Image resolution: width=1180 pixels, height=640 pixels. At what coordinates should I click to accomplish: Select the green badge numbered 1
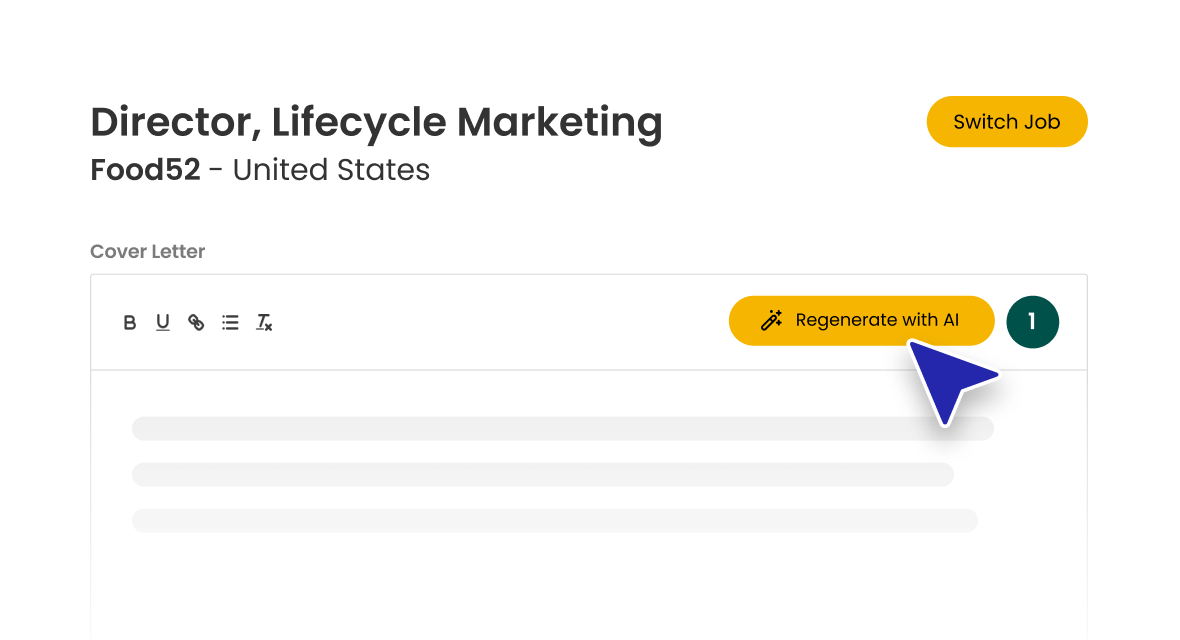(1032, 322)
